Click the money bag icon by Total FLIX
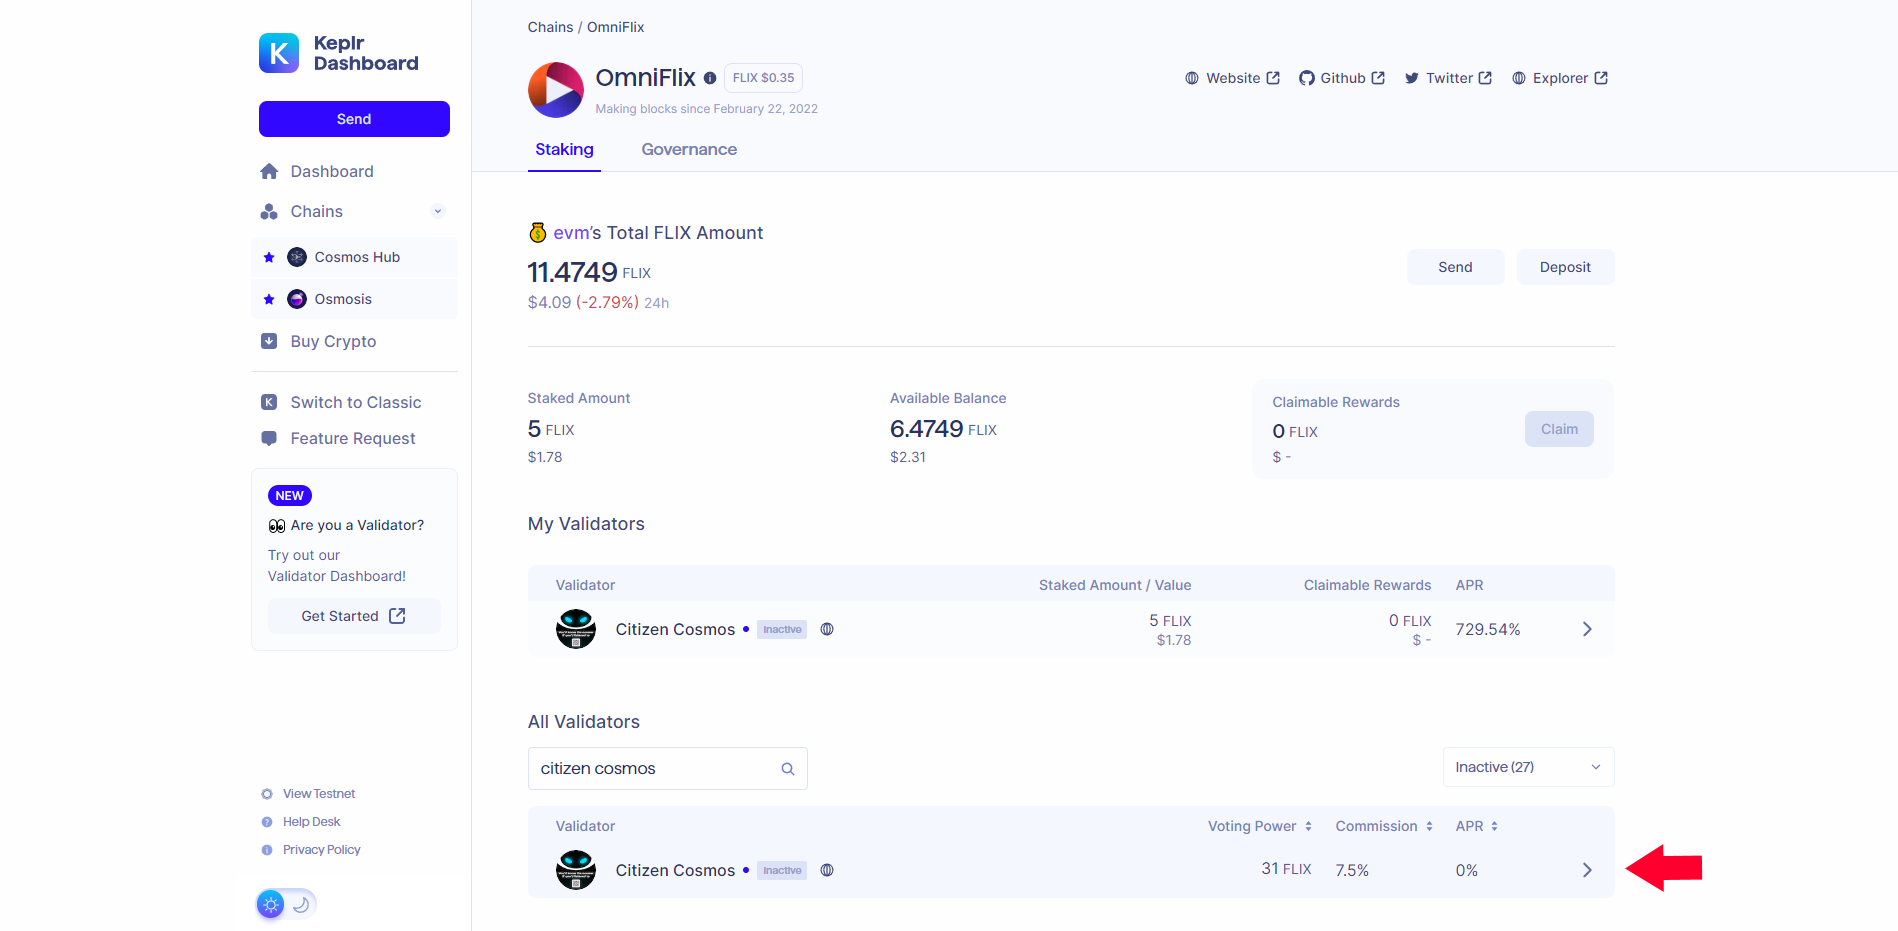1898x931 pixels. 538,233
